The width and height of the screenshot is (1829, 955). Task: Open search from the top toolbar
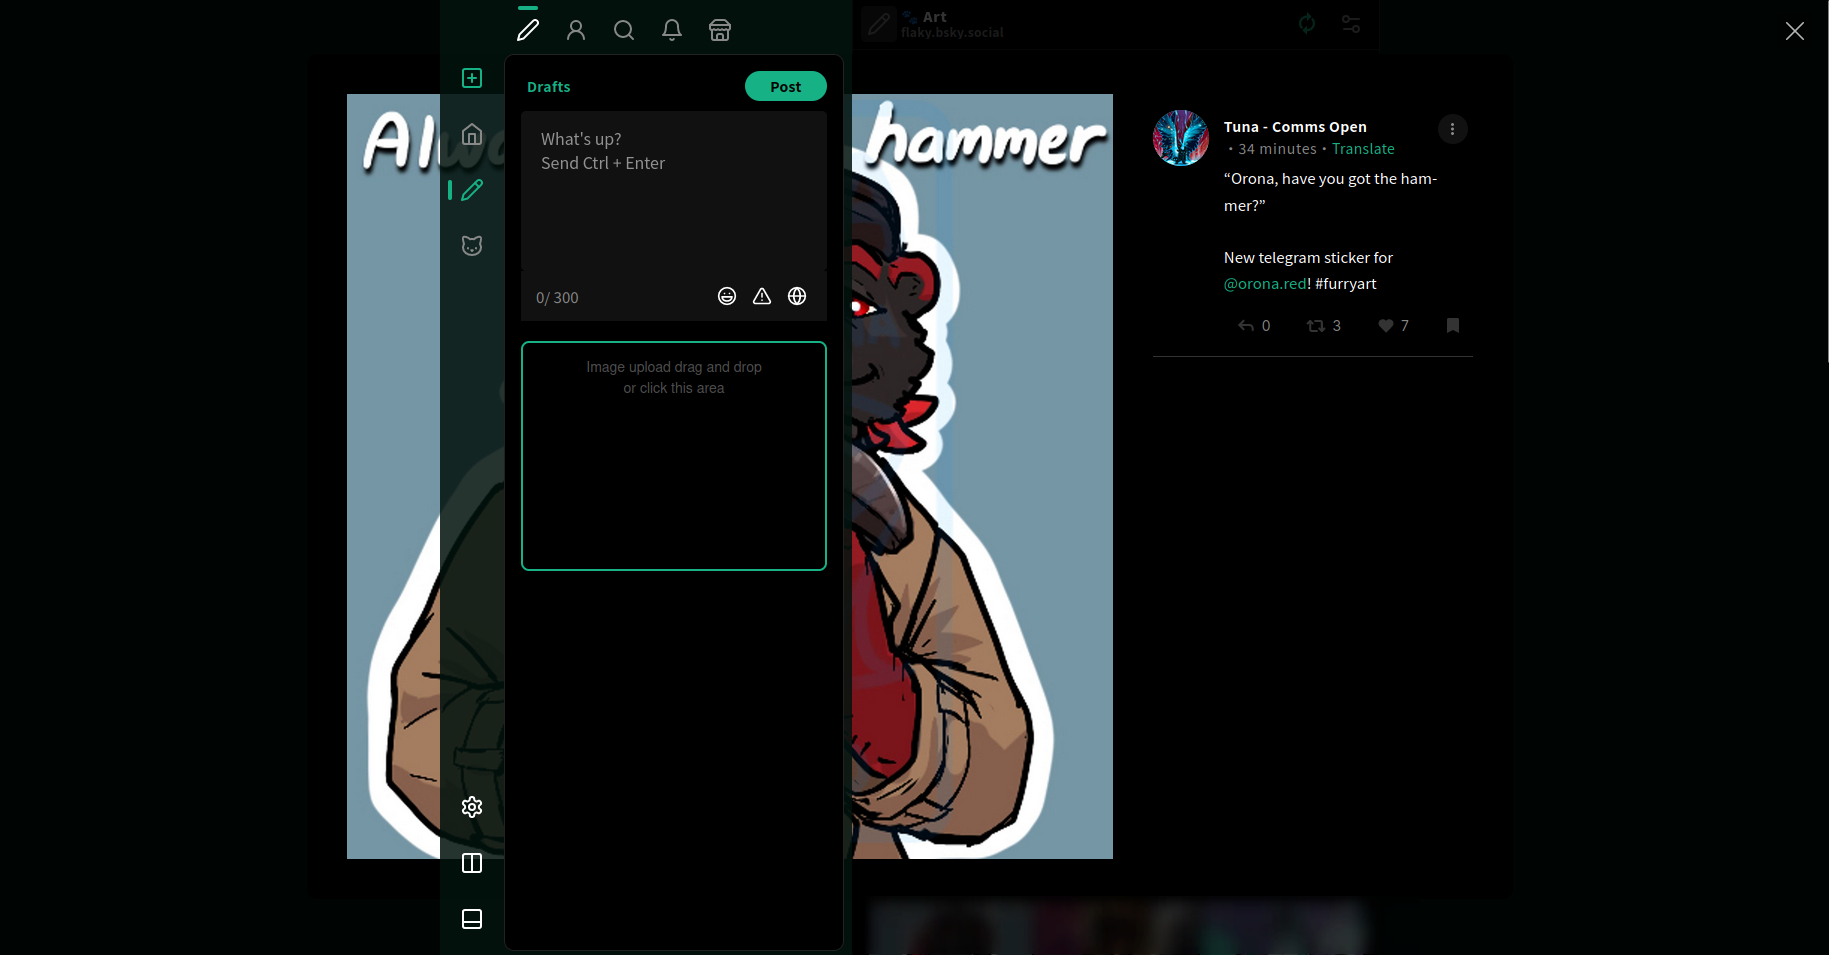point(624,29)
